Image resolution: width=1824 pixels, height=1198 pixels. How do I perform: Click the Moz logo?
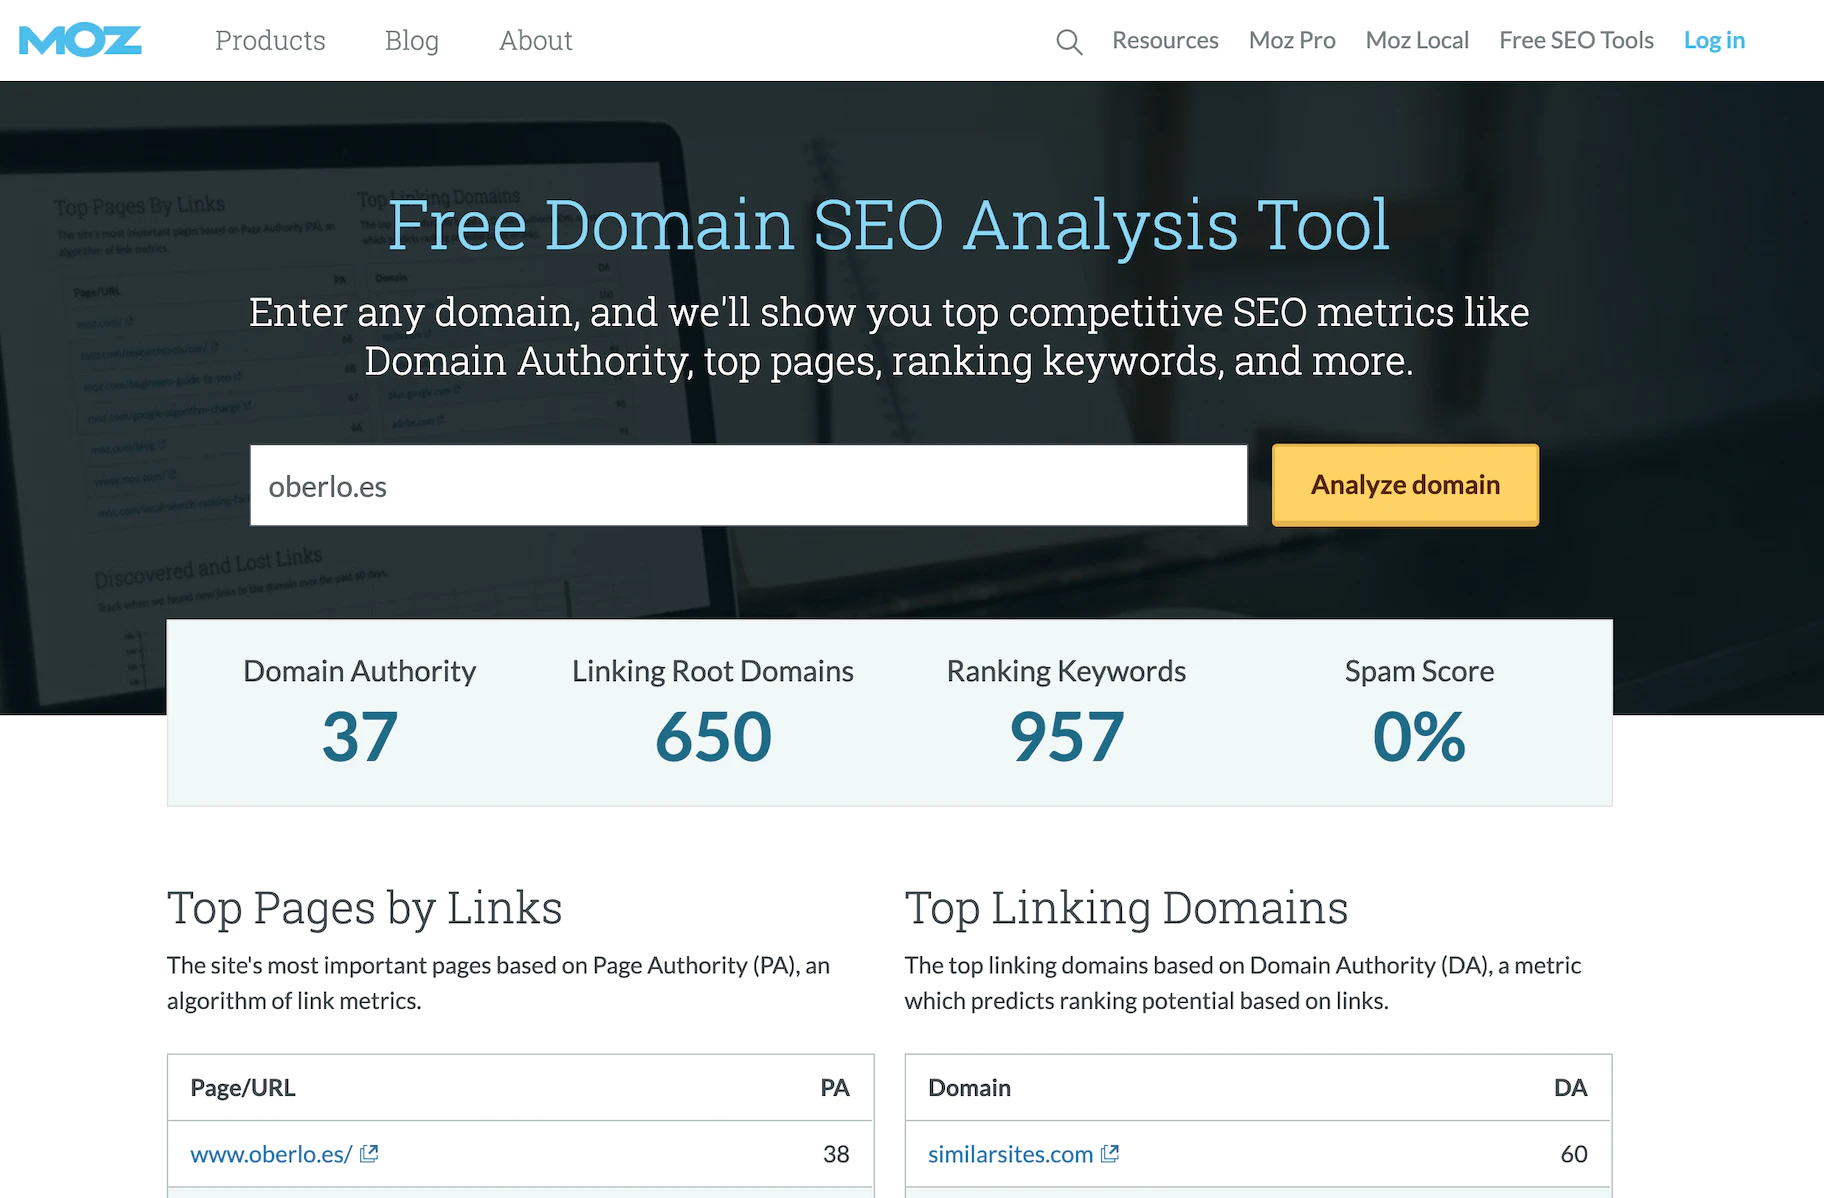tap(80, 41)
